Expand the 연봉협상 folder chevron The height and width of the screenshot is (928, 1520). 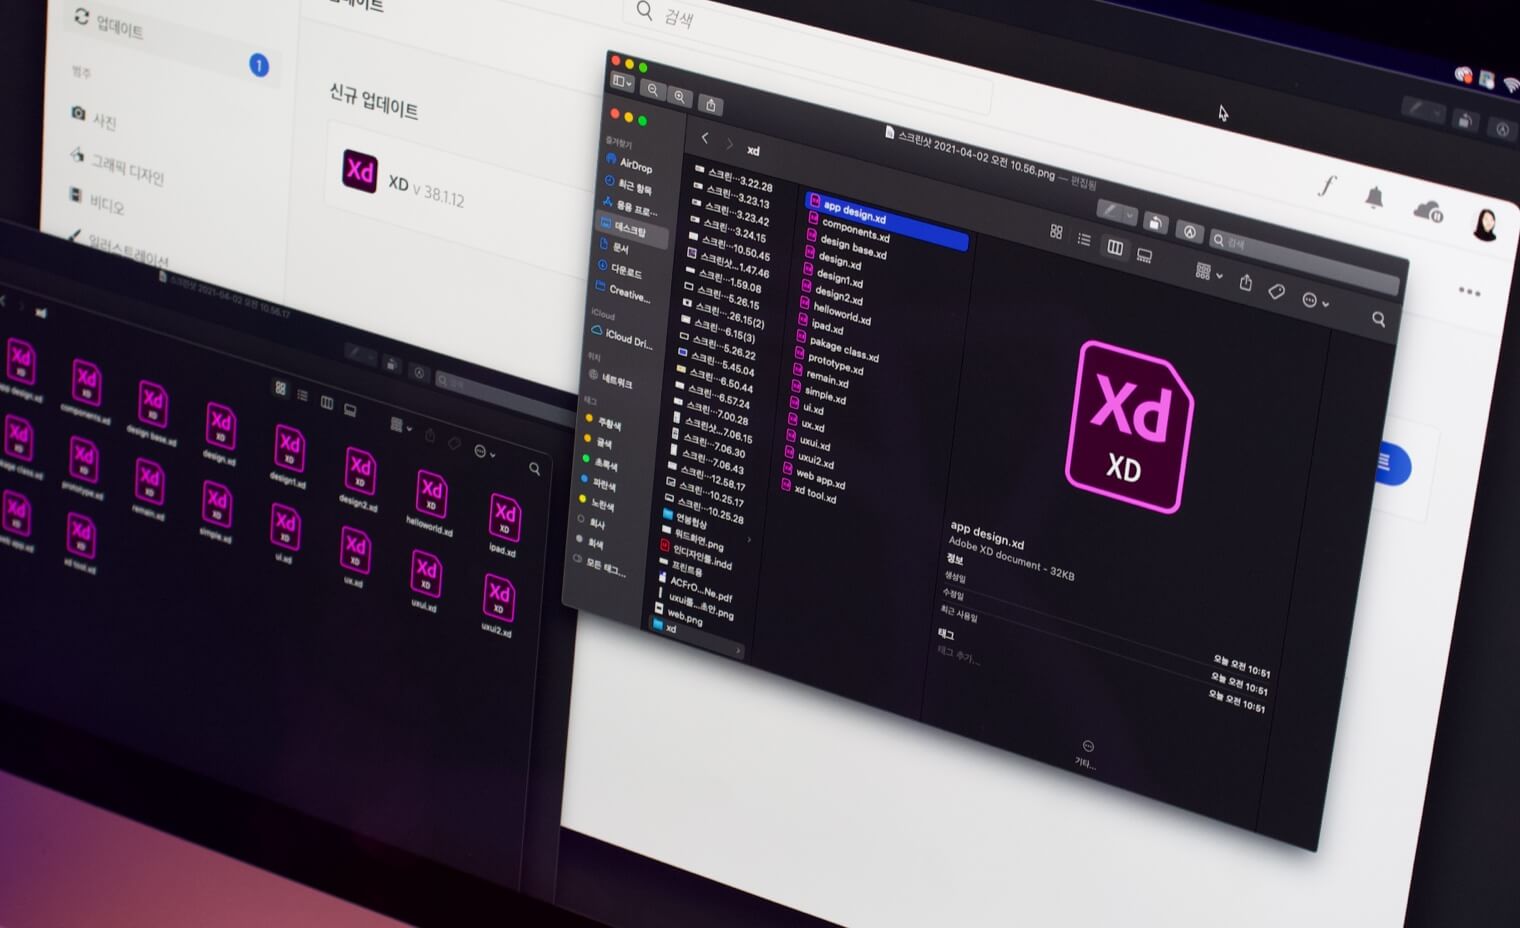(749, 539)
